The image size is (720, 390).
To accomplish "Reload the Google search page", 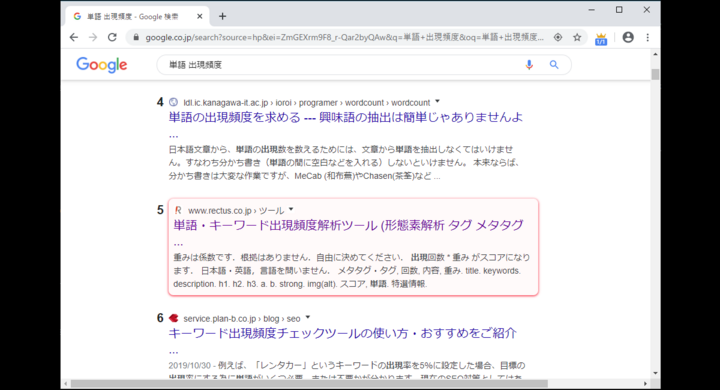I will [x=112, y=38].
